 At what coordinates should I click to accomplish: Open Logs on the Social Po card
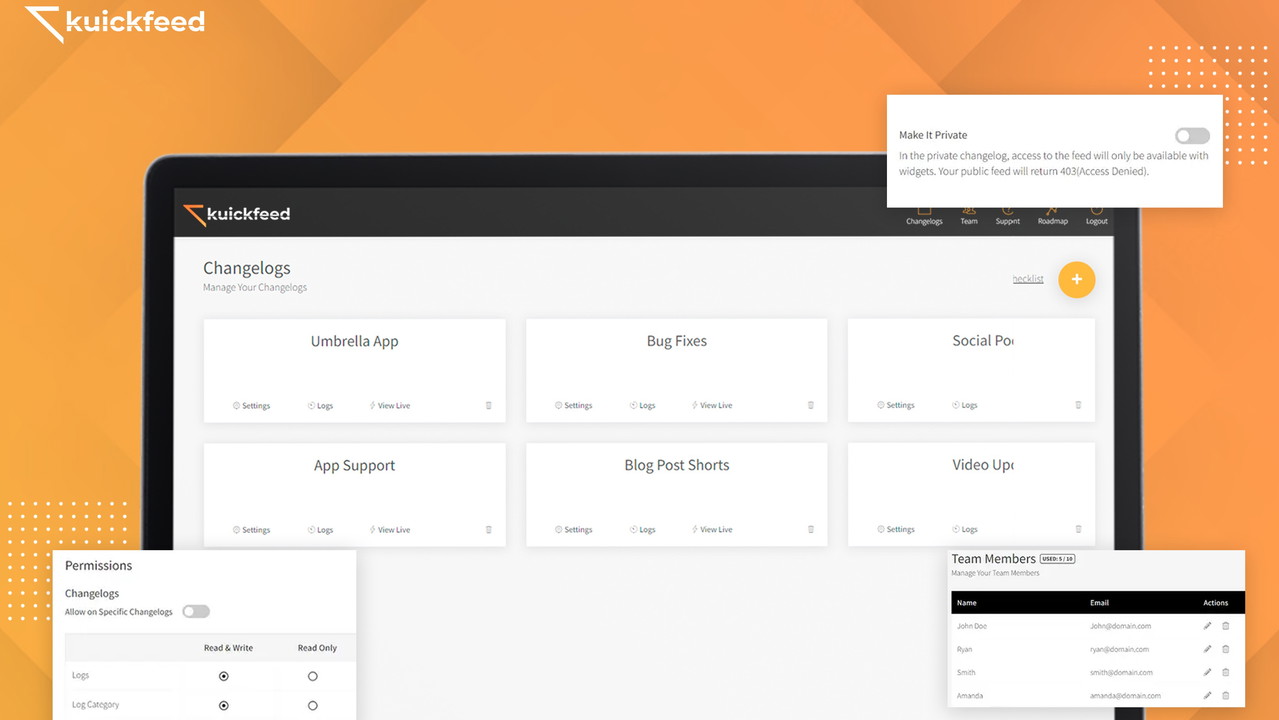[x=965, y=405]
